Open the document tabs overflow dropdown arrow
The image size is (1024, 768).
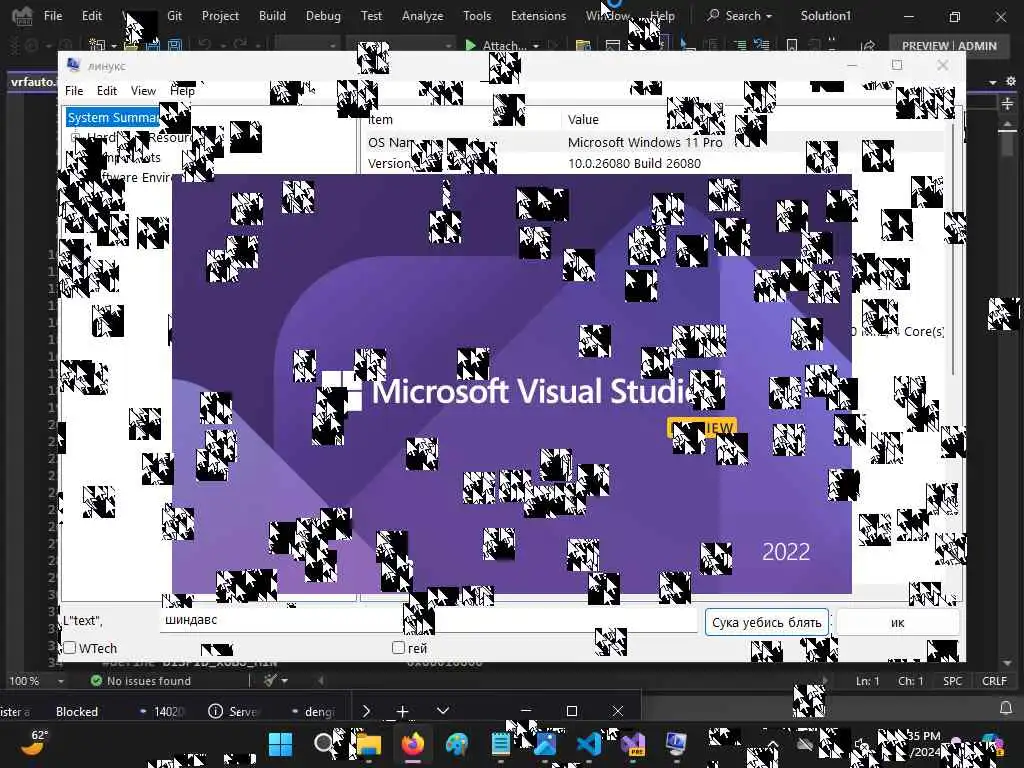coord(993,82)
